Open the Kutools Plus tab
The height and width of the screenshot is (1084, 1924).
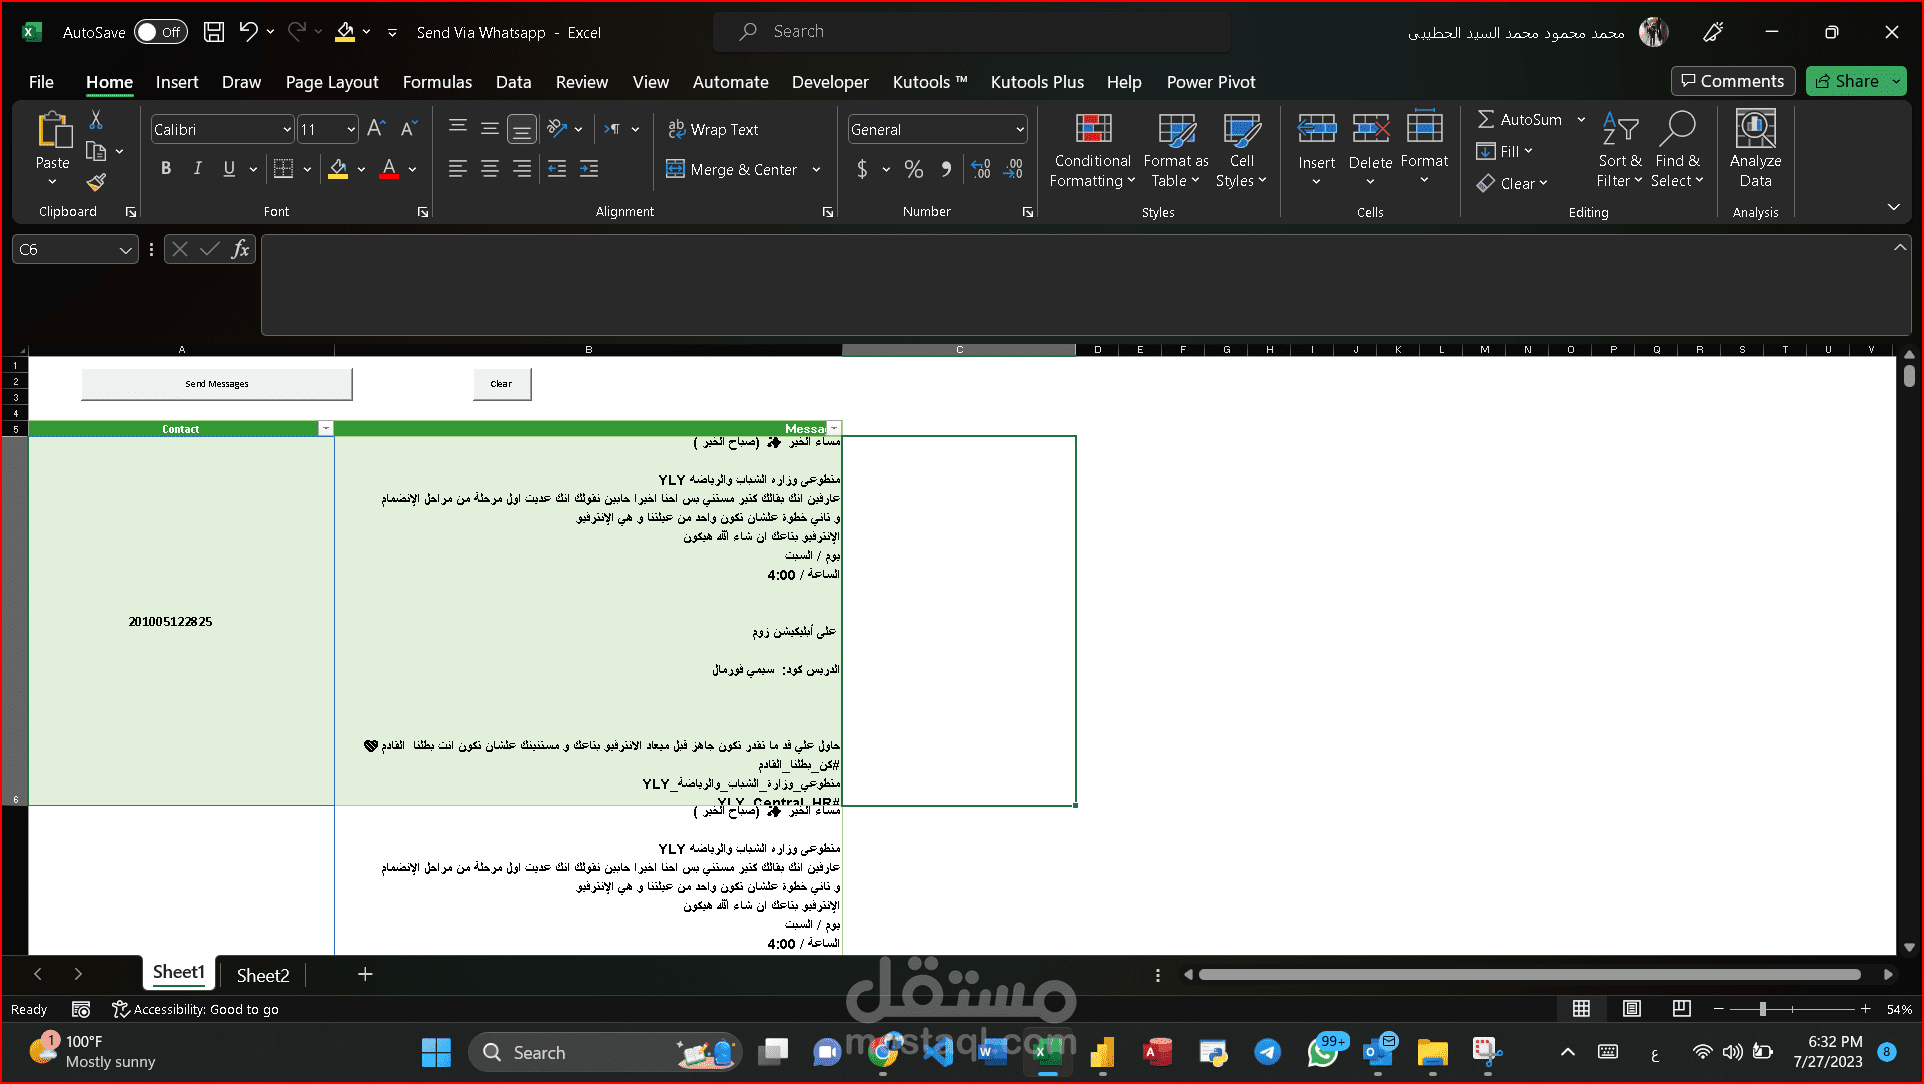(x=1037, y=82)
